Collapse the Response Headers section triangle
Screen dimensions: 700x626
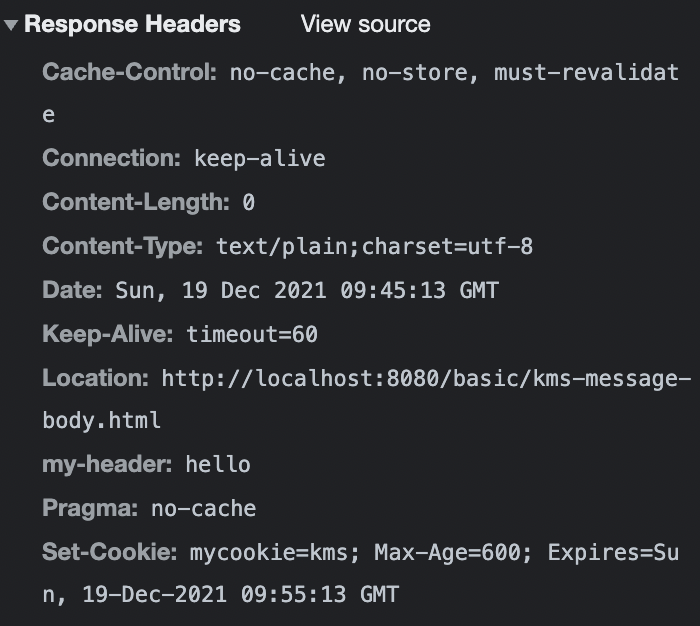click(11, 25)
